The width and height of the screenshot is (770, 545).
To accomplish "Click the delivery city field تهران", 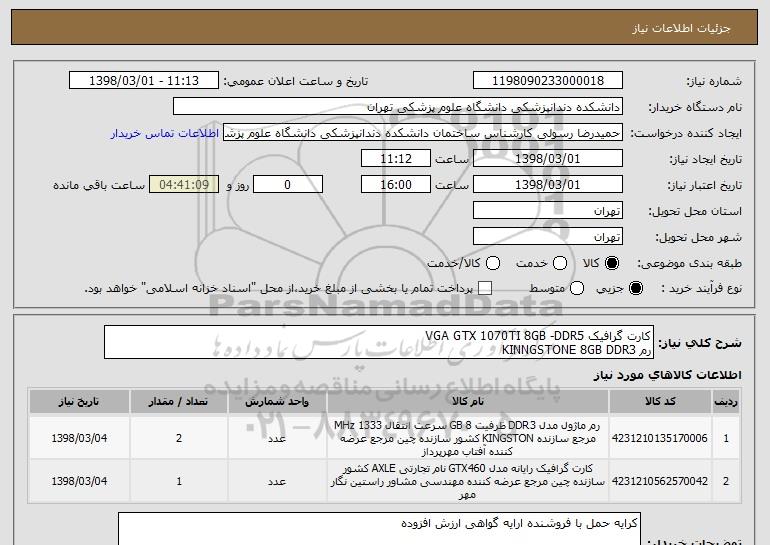I will [x=548, y=237].
